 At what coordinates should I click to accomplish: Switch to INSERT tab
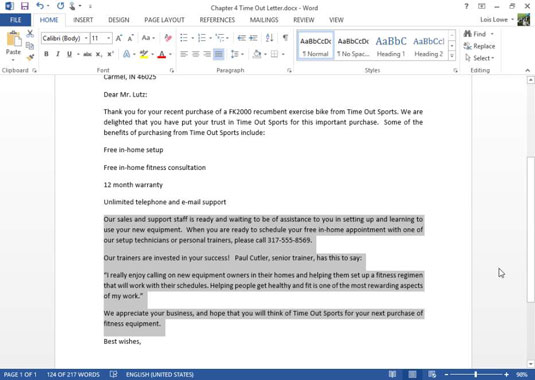83,20
